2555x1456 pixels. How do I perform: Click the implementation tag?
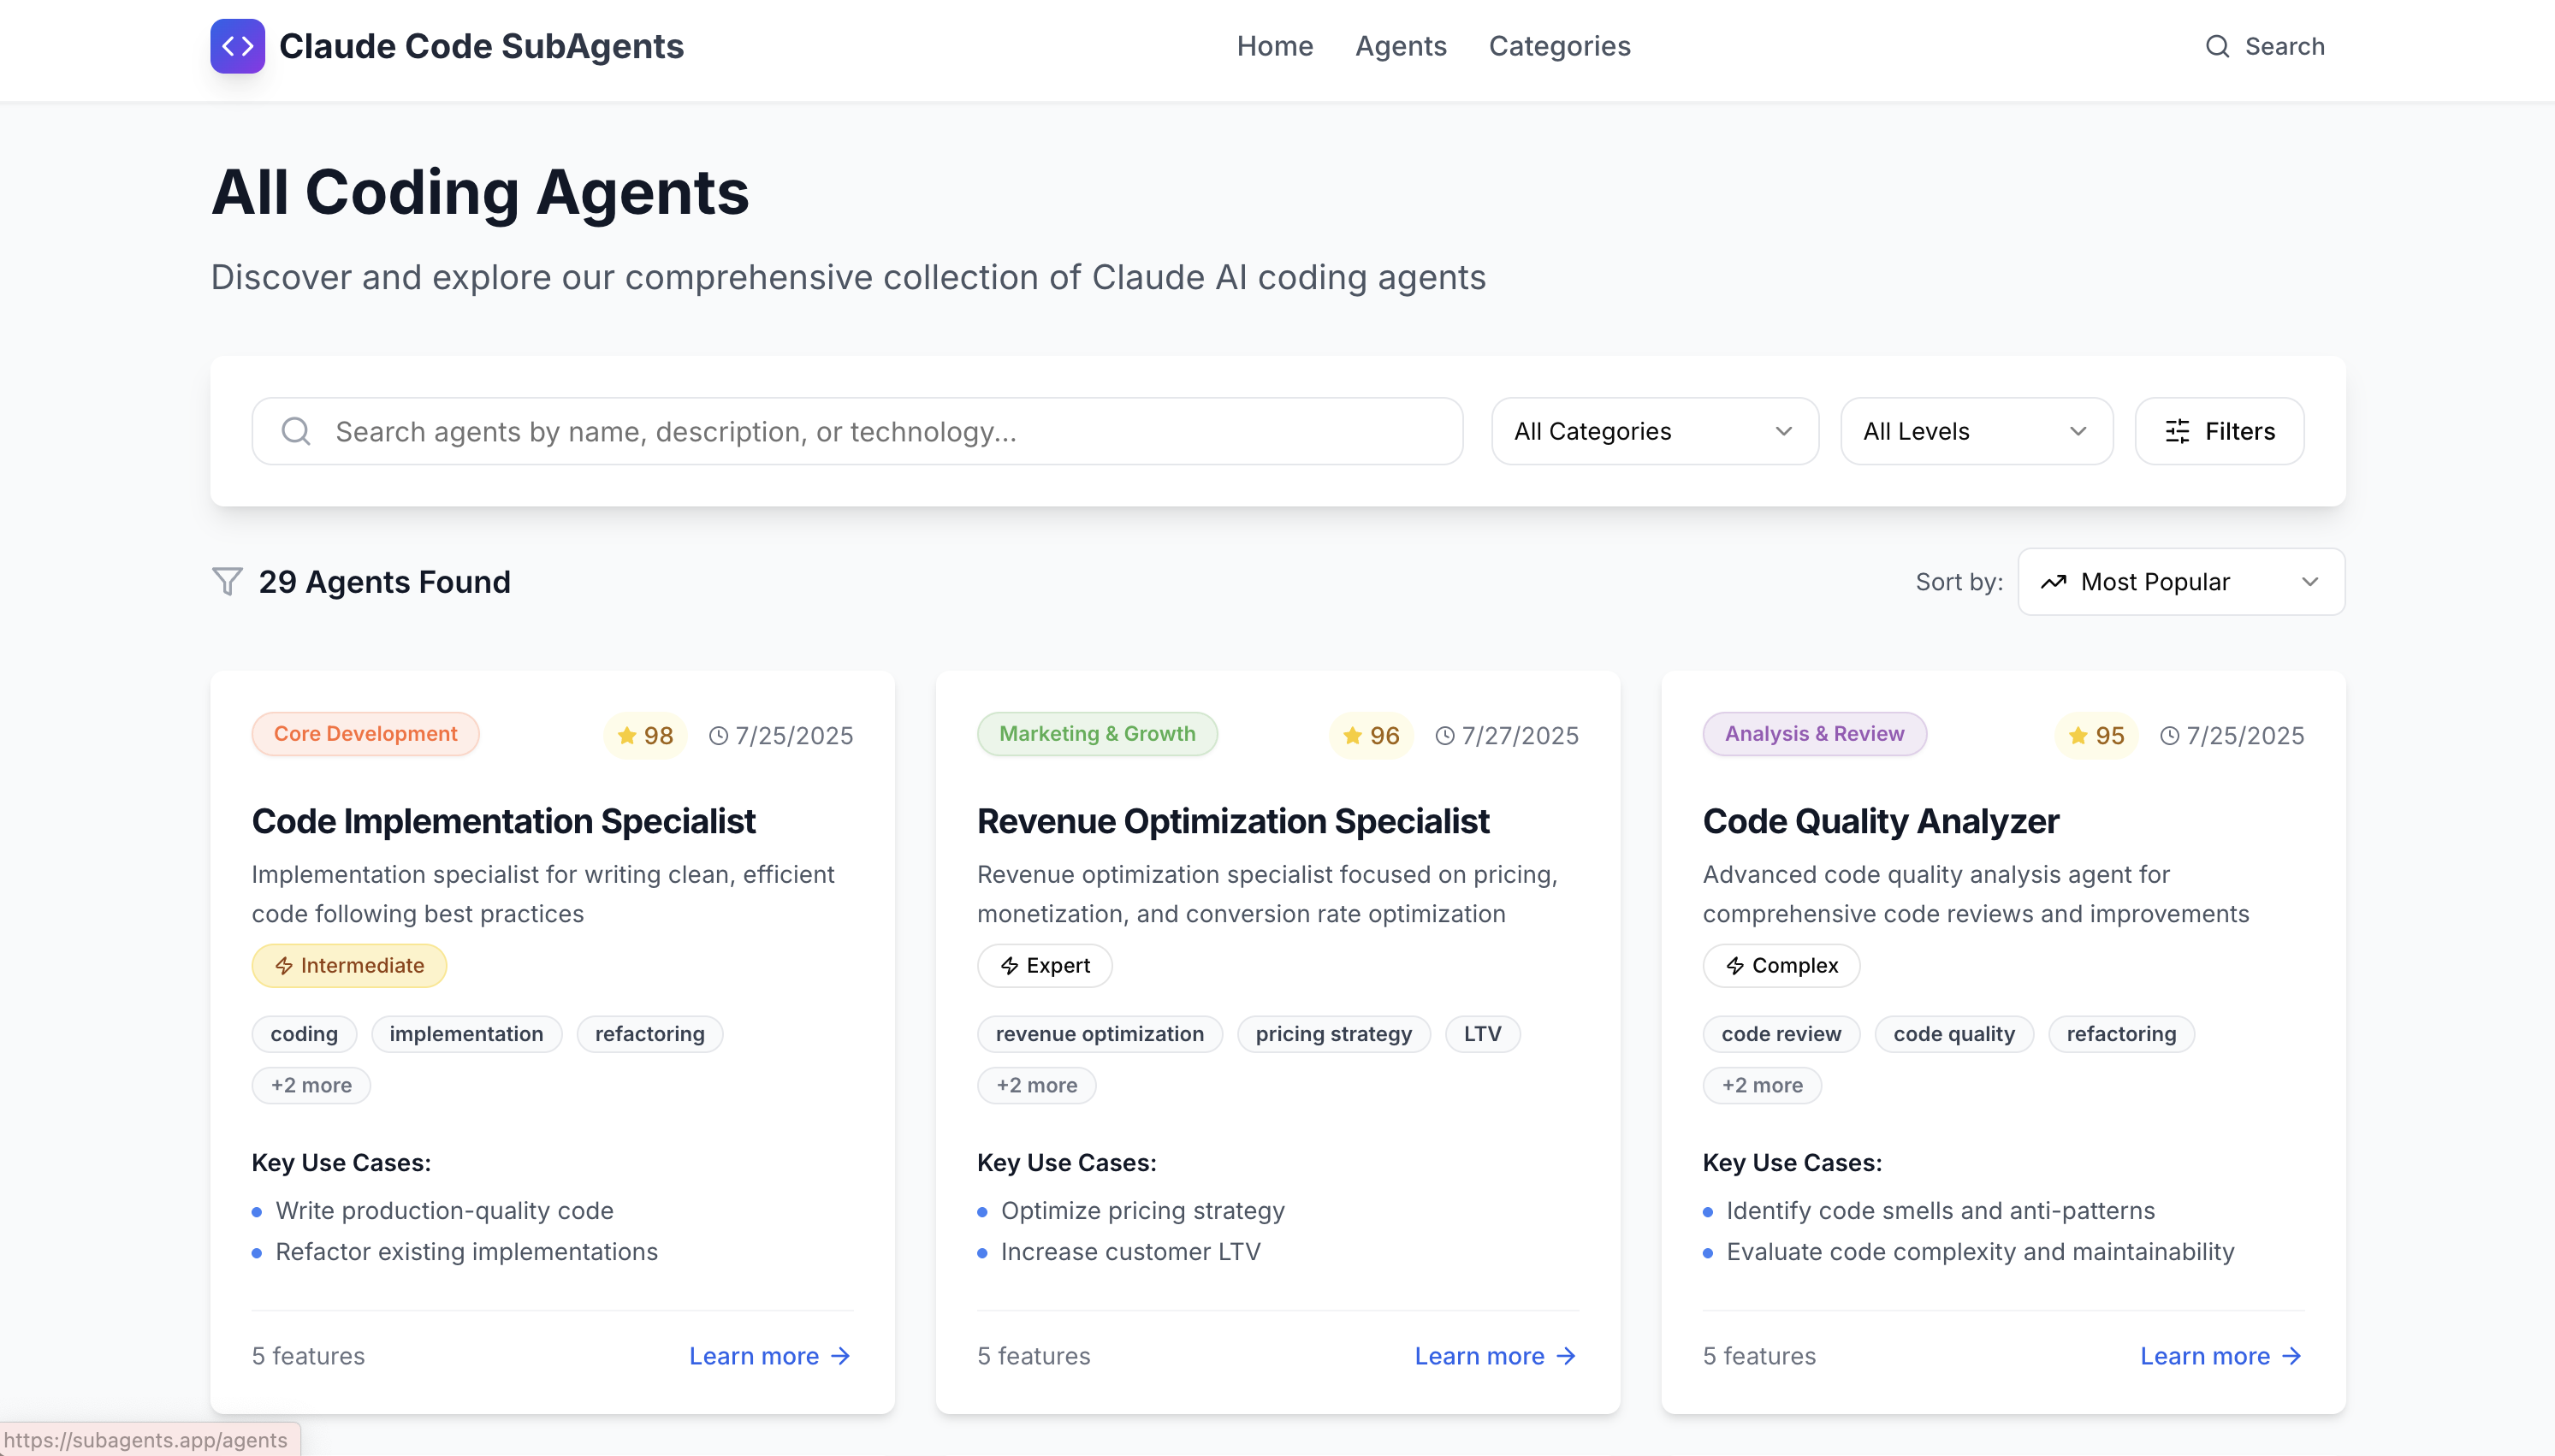[466, 1034]
